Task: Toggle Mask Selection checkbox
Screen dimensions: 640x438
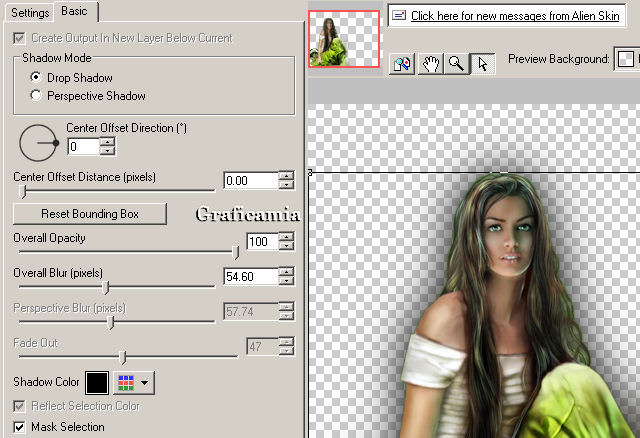Action: [x=19, y=427]
